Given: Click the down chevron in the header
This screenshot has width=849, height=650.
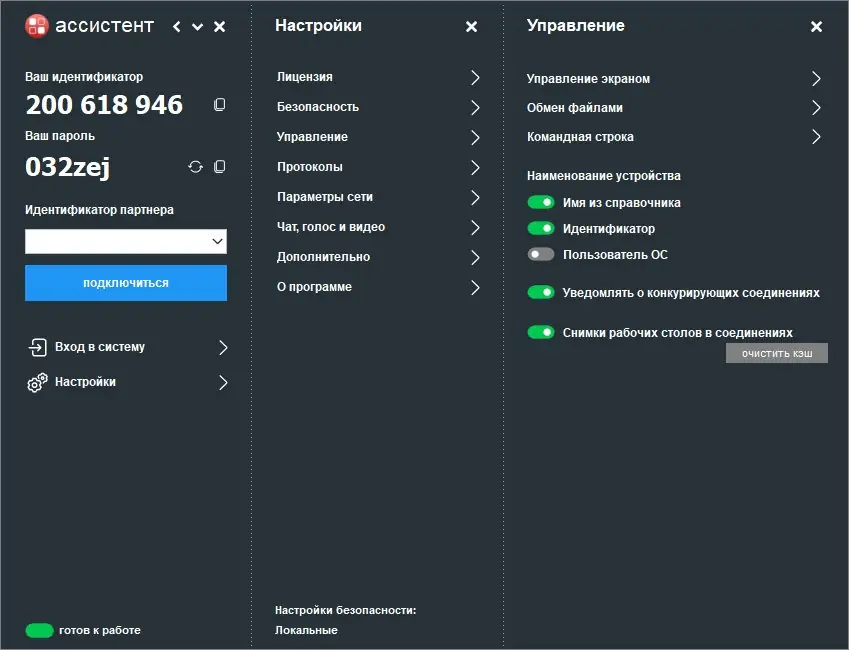Looking at the screenshot, I should tap(196, 27).
